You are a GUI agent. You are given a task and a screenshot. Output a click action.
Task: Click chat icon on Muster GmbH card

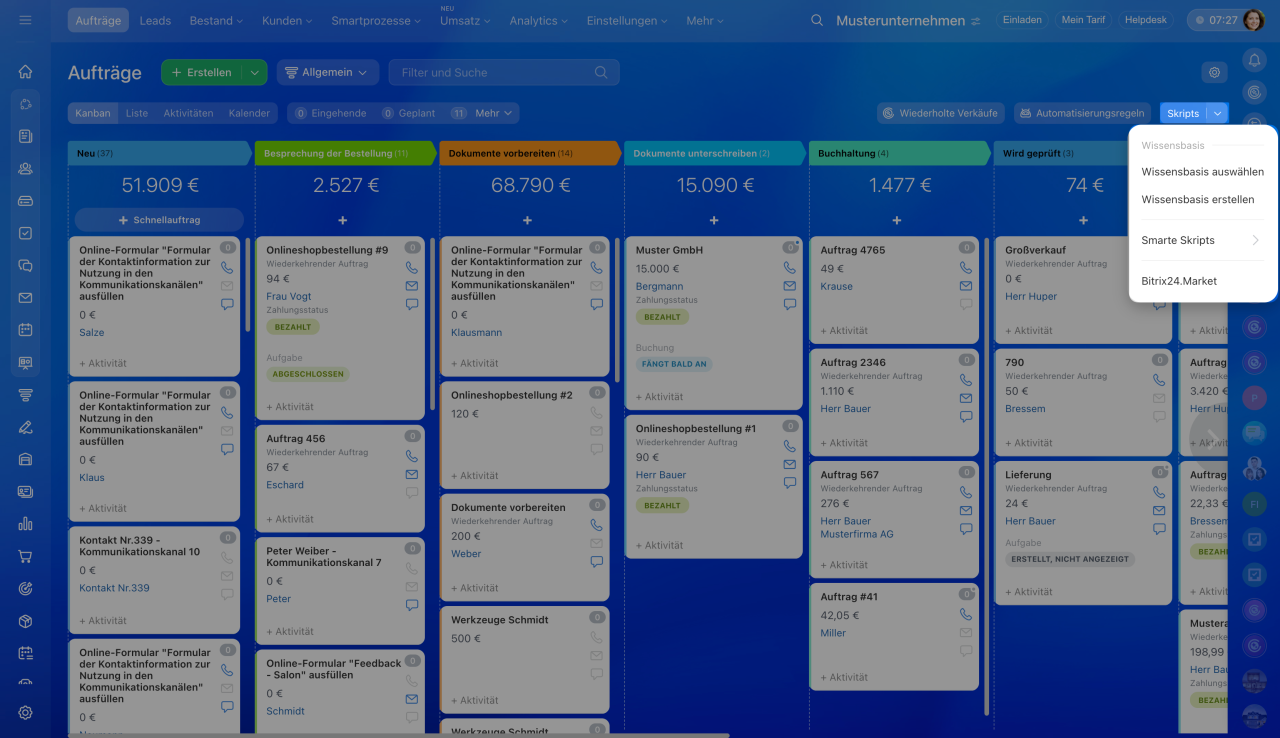click(x=789, y=304)
